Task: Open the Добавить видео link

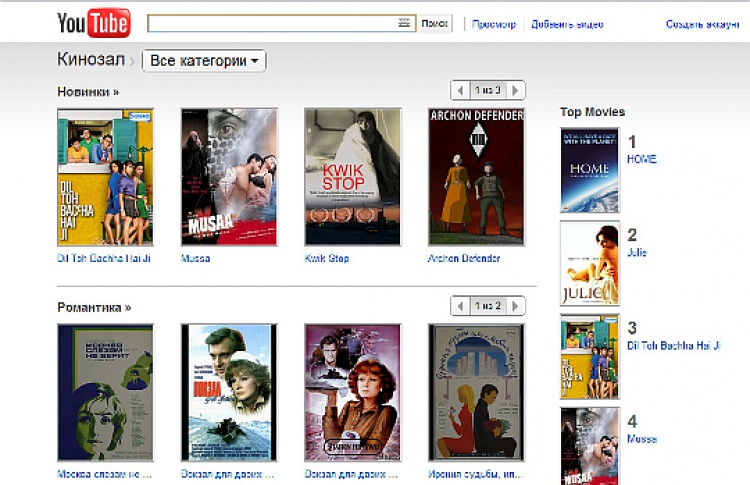Action: click(x=567, y=24)
